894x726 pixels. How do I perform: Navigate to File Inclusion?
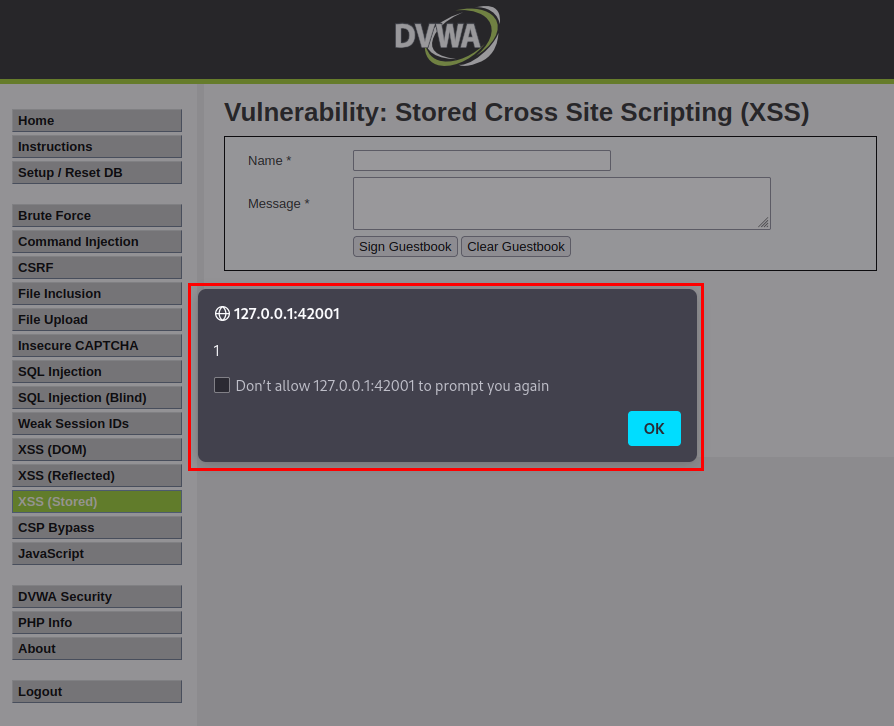(97, 294)
